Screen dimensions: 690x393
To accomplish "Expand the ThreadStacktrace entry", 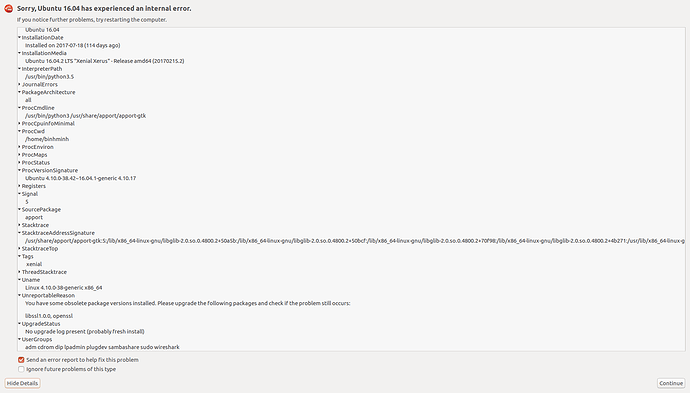I will (x=19, y=272).
